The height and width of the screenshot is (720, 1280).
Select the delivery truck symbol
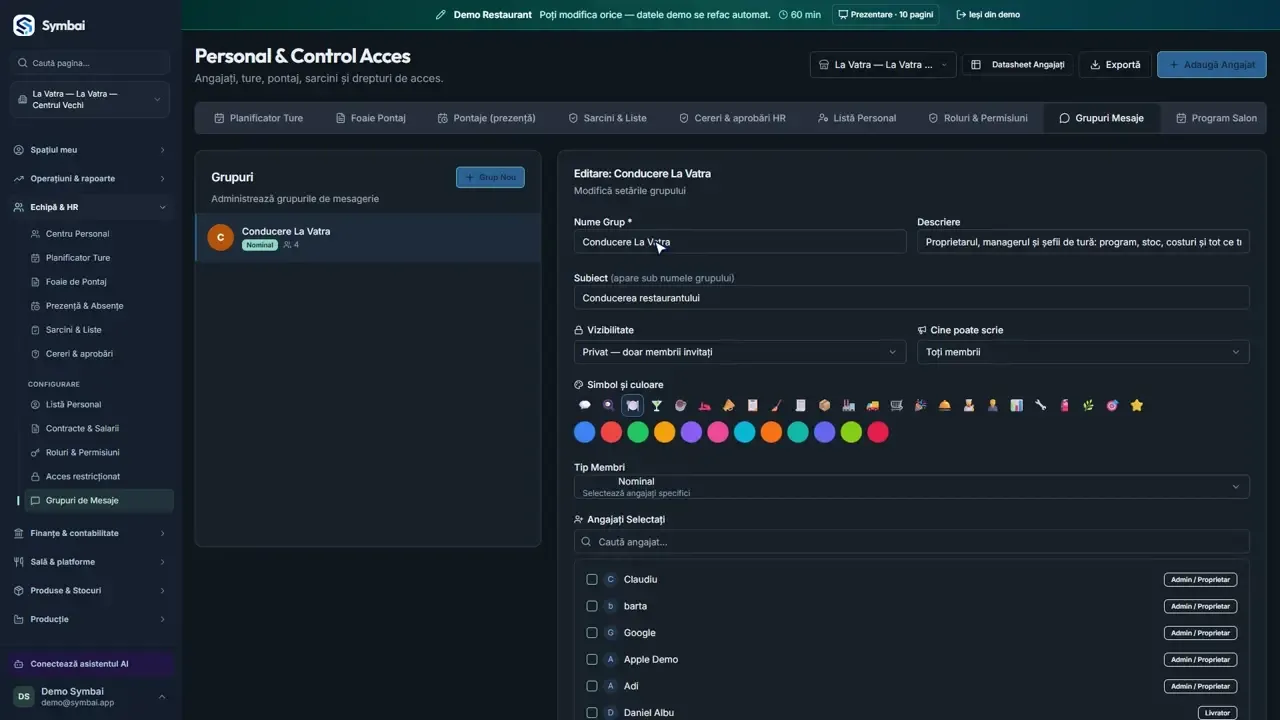coord(872,405)
